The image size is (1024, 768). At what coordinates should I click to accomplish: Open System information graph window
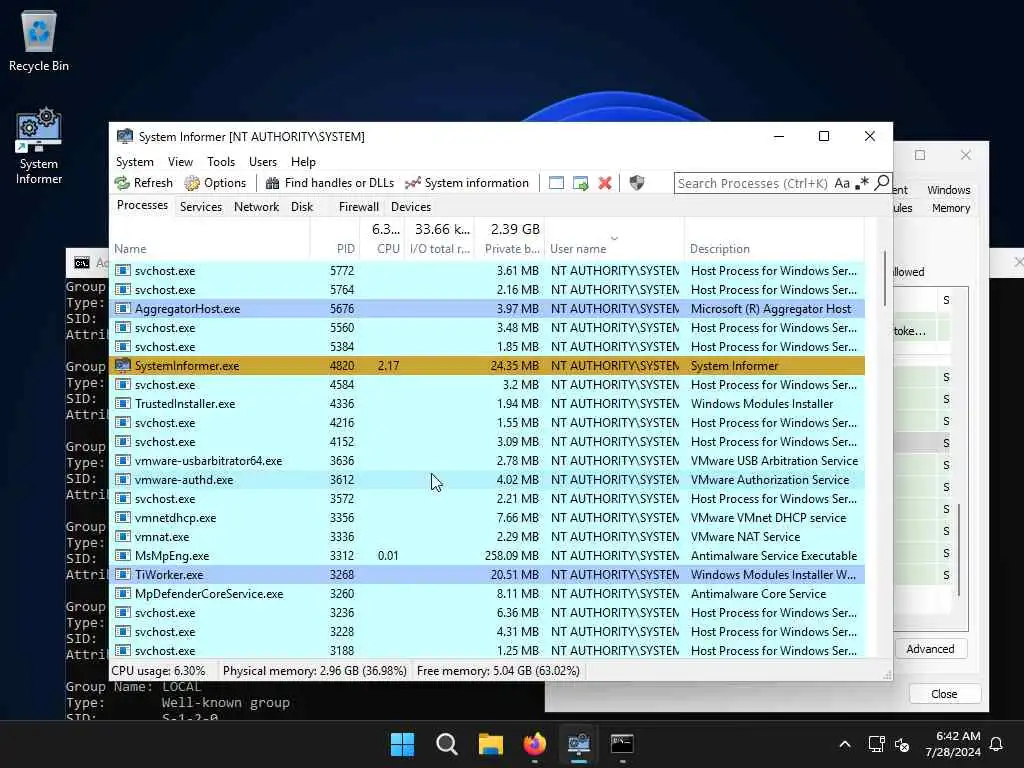click(467, 183)
